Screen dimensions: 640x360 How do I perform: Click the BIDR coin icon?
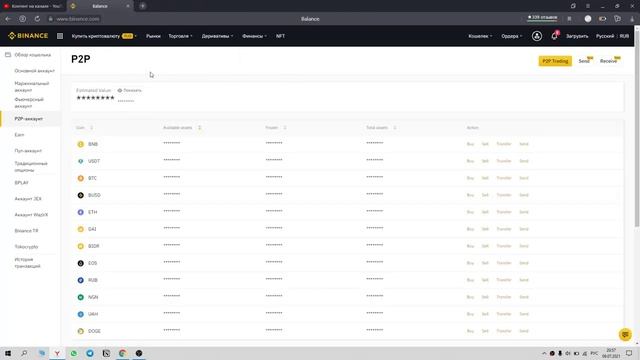tap(80, 246)
